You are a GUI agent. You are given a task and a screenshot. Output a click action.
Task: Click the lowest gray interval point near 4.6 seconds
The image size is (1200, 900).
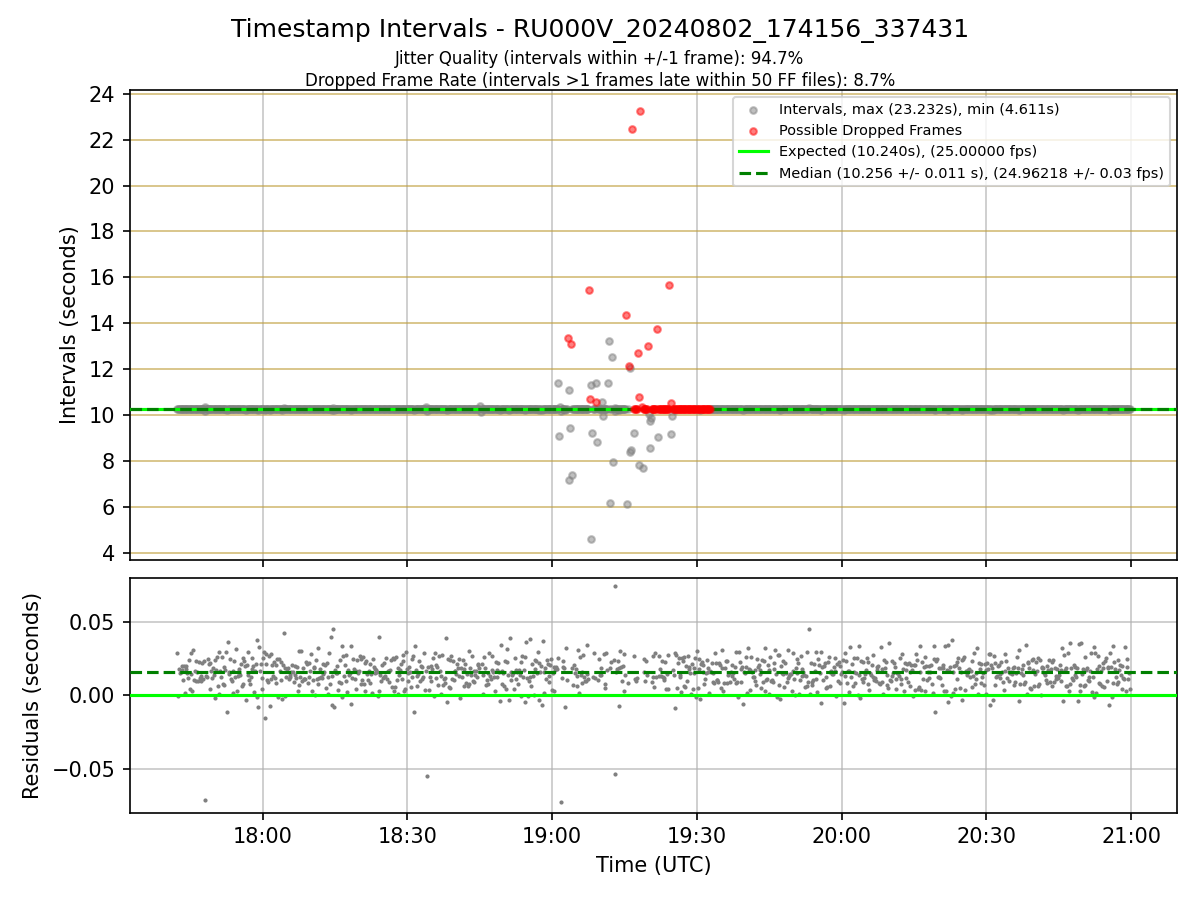(591, 539)
